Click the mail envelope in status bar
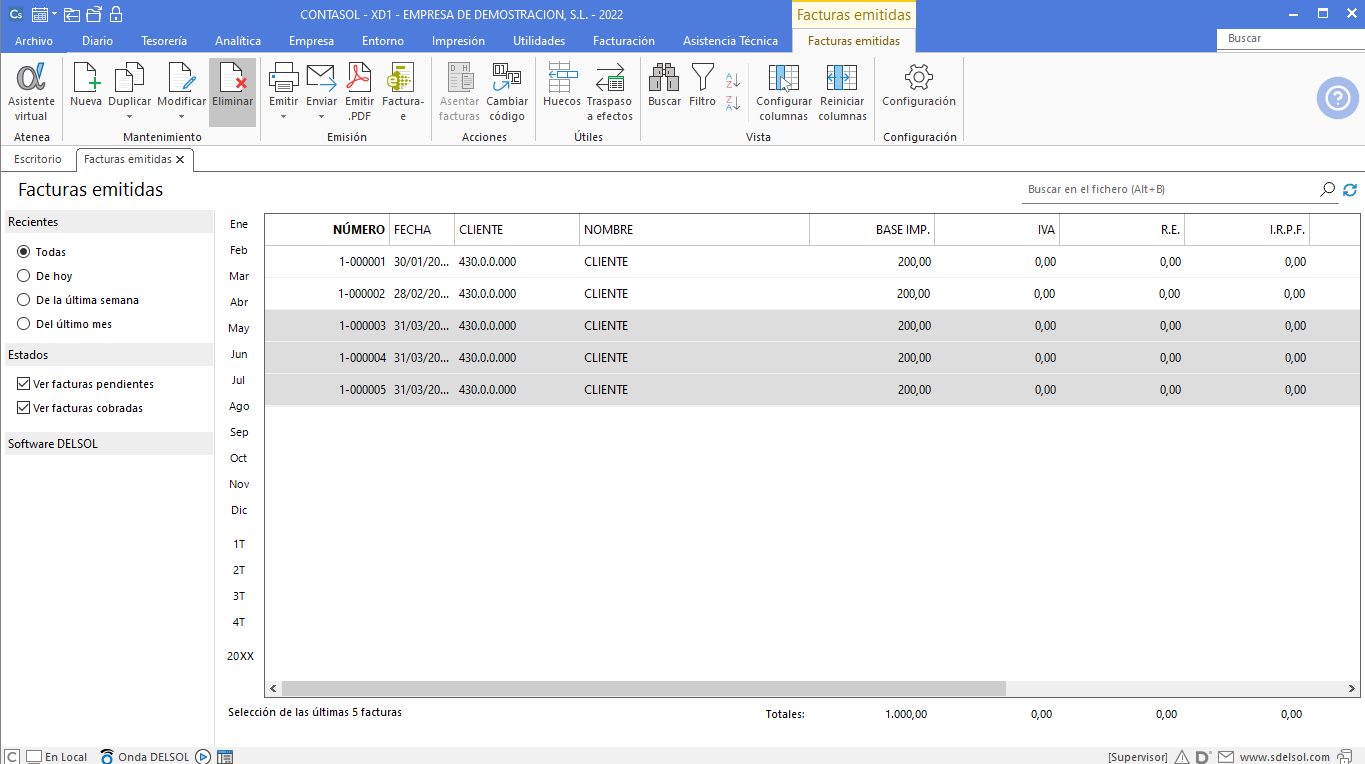The height and width of the screenshot is (764, 1365). tap(1226, 757)
